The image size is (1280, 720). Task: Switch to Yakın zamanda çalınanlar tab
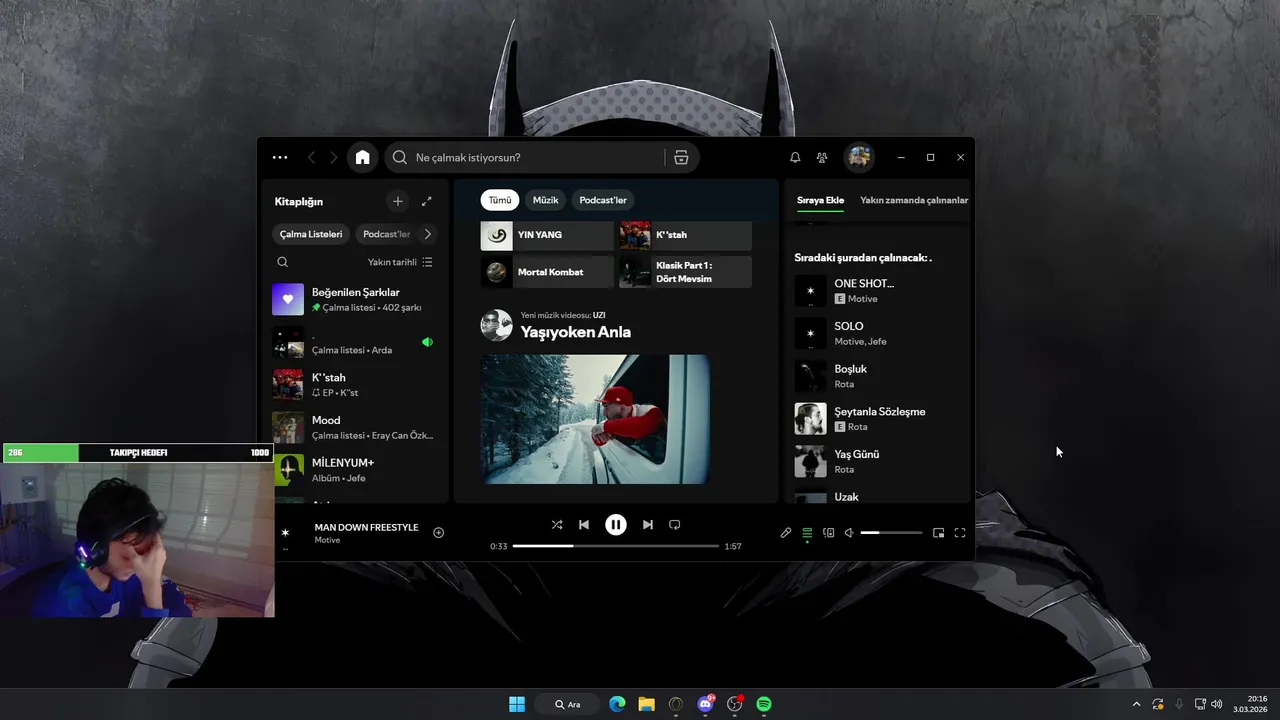pyautogui.click(x=914, y=200)
